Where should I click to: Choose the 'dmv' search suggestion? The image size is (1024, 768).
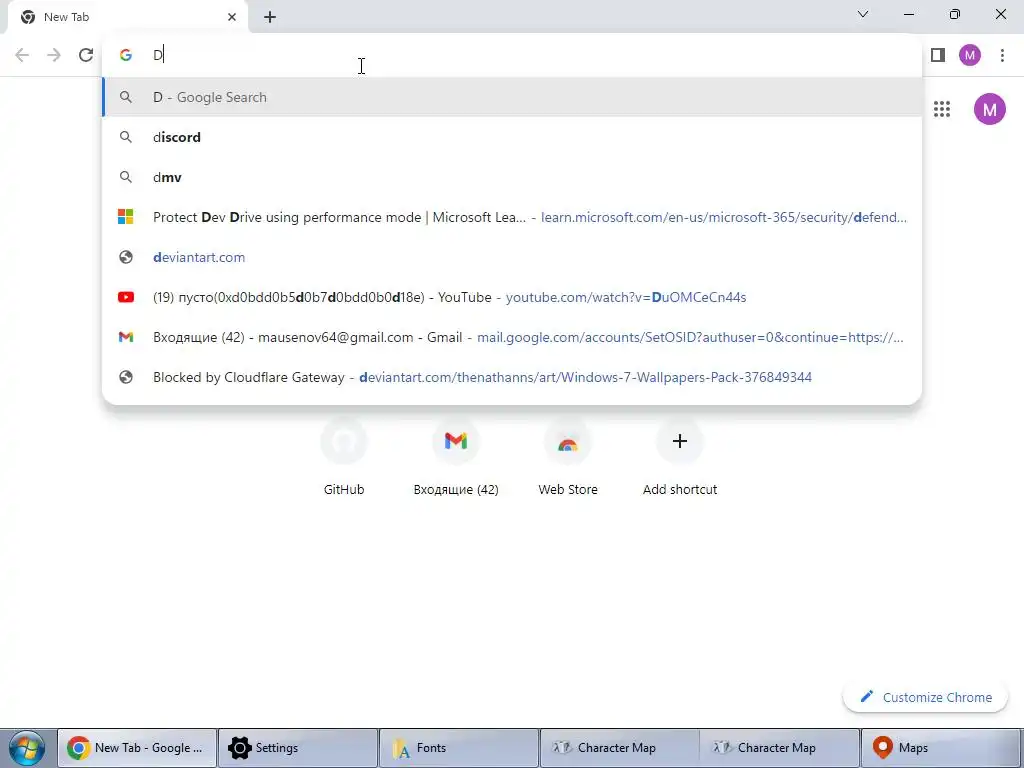tap(512, 177)
